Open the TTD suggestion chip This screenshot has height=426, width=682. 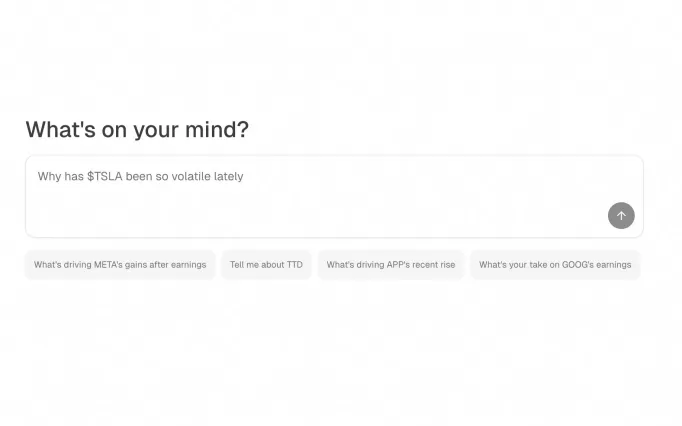[266, 265]
